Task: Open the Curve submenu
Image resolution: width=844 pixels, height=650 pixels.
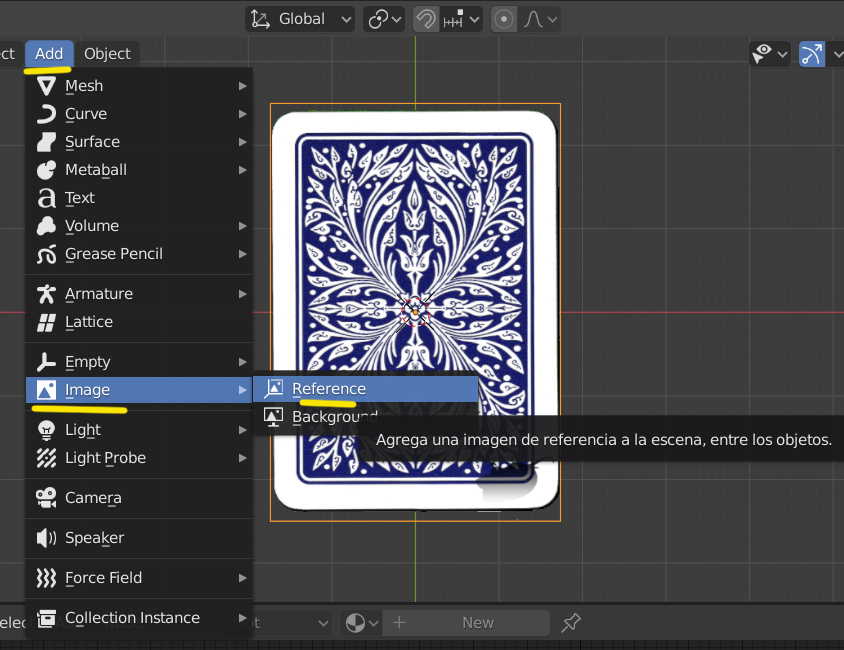Action: pyautogui.click(x=139, y=114)
